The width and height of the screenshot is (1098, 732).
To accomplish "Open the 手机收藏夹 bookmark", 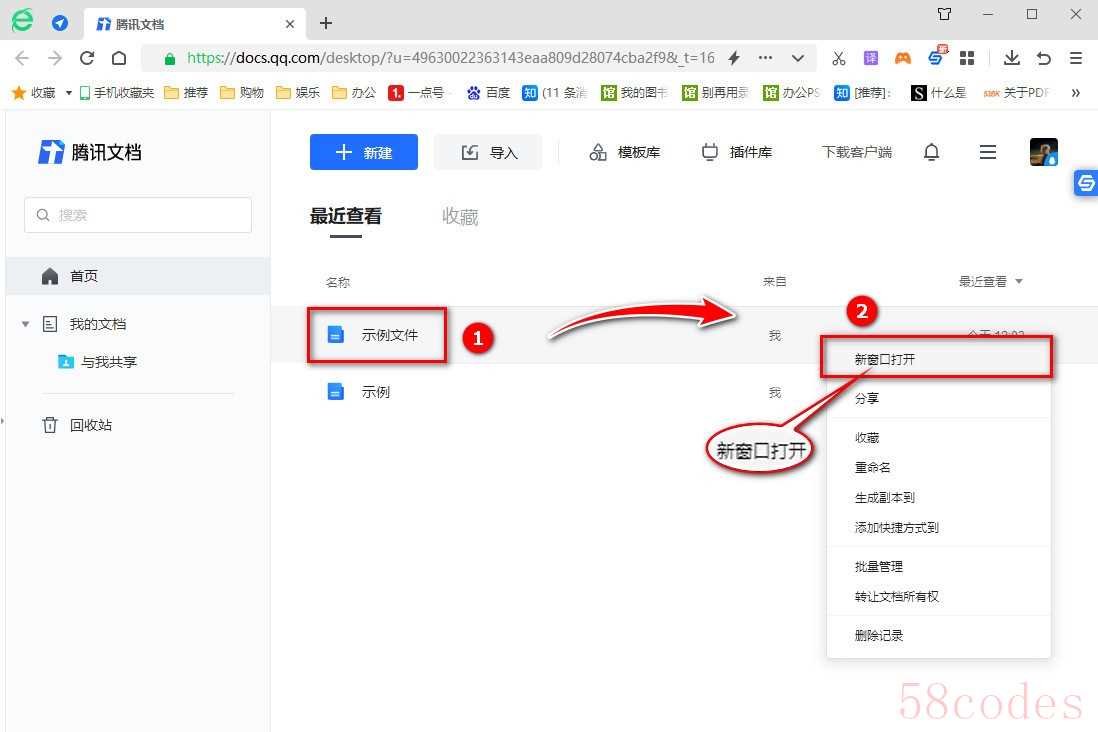I will click(116, 92).
